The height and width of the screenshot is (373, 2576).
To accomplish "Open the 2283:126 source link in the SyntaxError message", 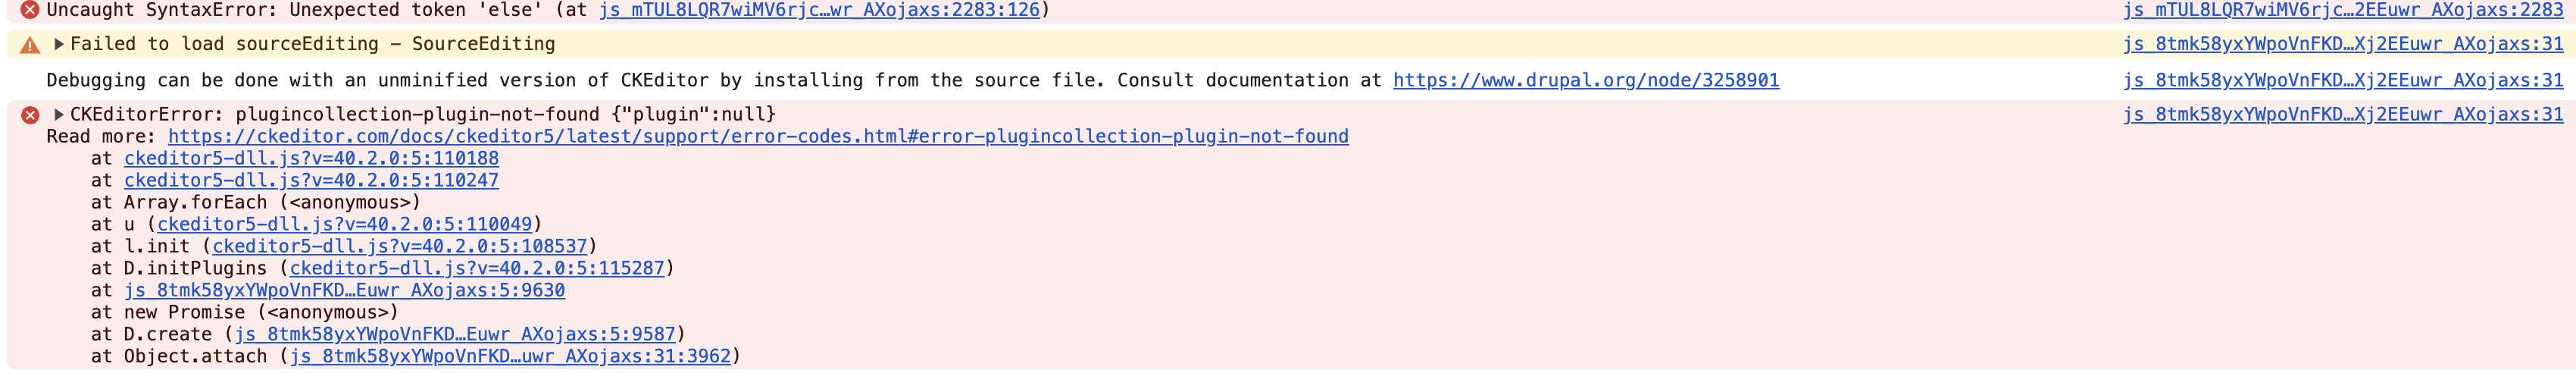I will [x=819, y=10].
